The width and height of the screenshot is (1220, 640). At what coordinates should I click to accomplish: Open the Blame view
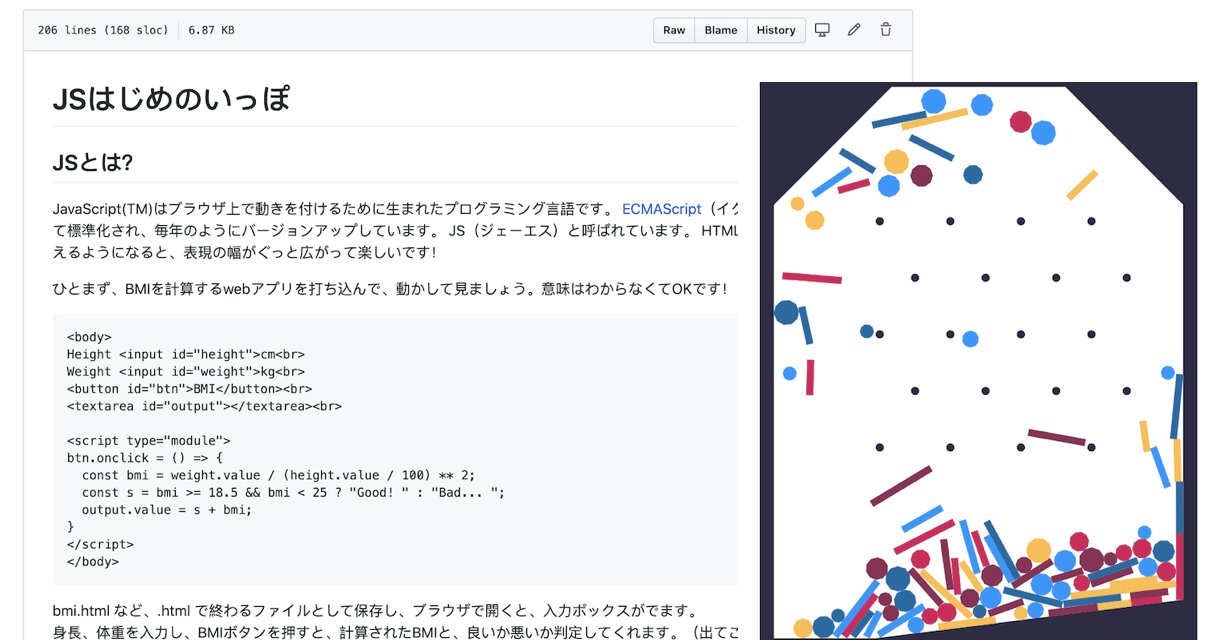(x=720, y=30)
